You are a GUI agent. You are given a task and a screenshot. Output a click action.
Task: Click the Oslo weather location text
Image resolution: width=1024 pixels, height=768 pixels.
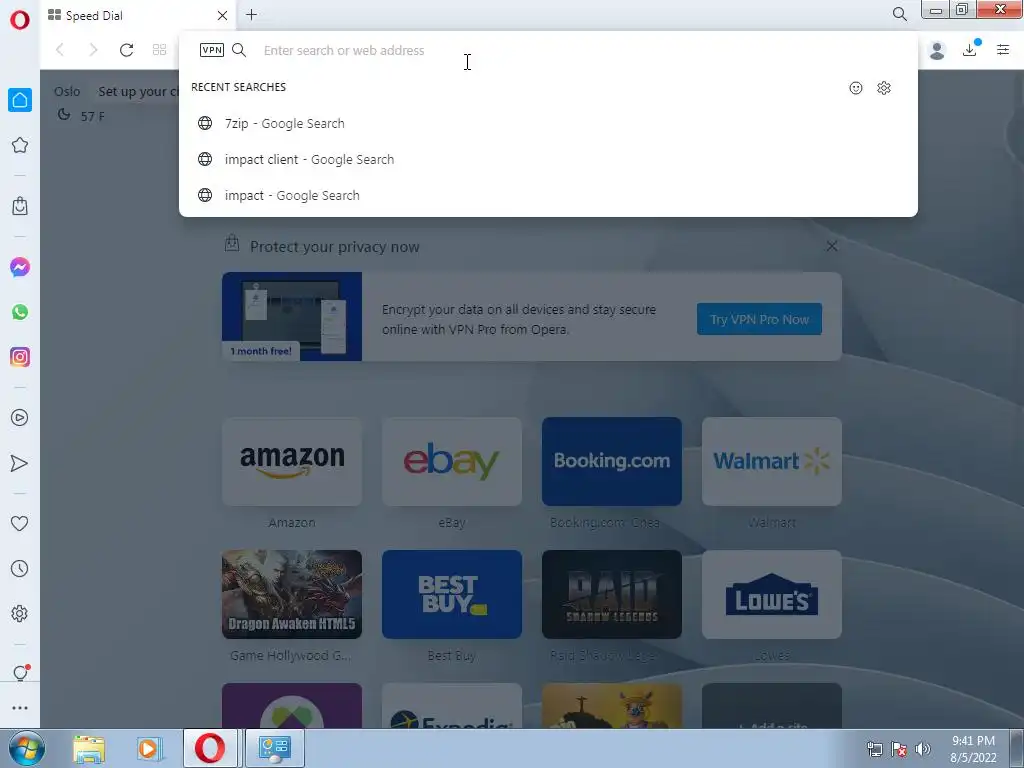pos(67,91)
